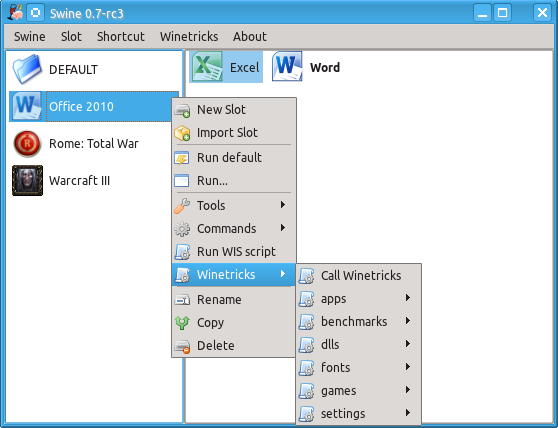Select the DEFAULT slot label
The width and height of the screenshot is (558, 428).
(x=73, y=70)
